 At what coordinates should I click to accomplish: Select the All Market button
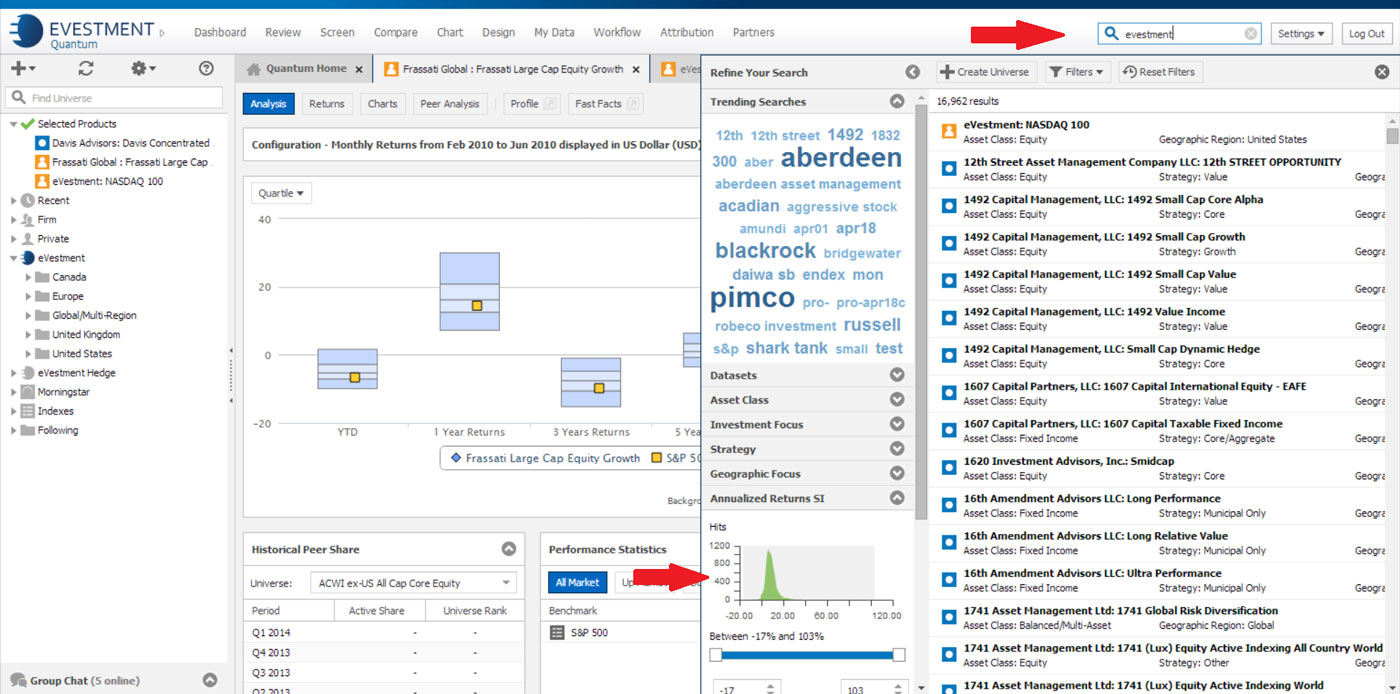(x=577, y=583)
